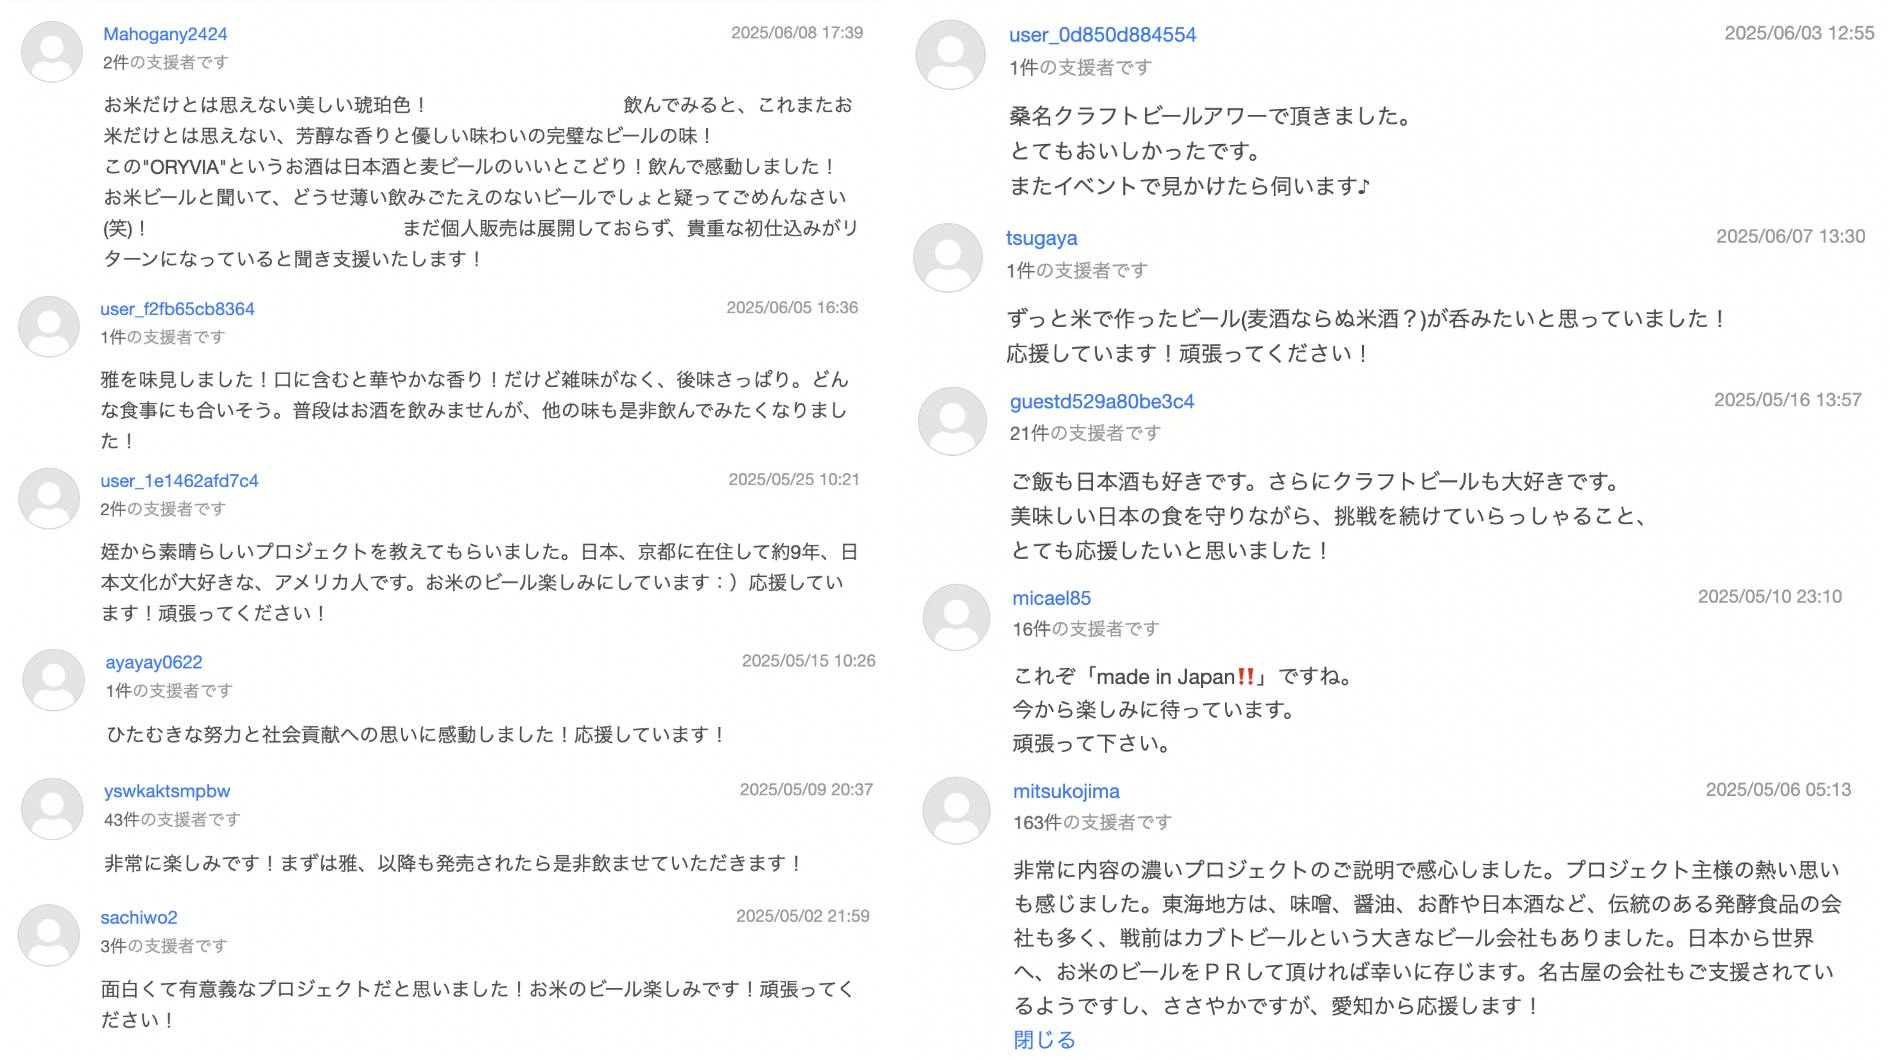Open Mahogany2424 user profile link
Viewport: 1890px width, 1060px height.
pyautogui.click(x=165, y=34)
